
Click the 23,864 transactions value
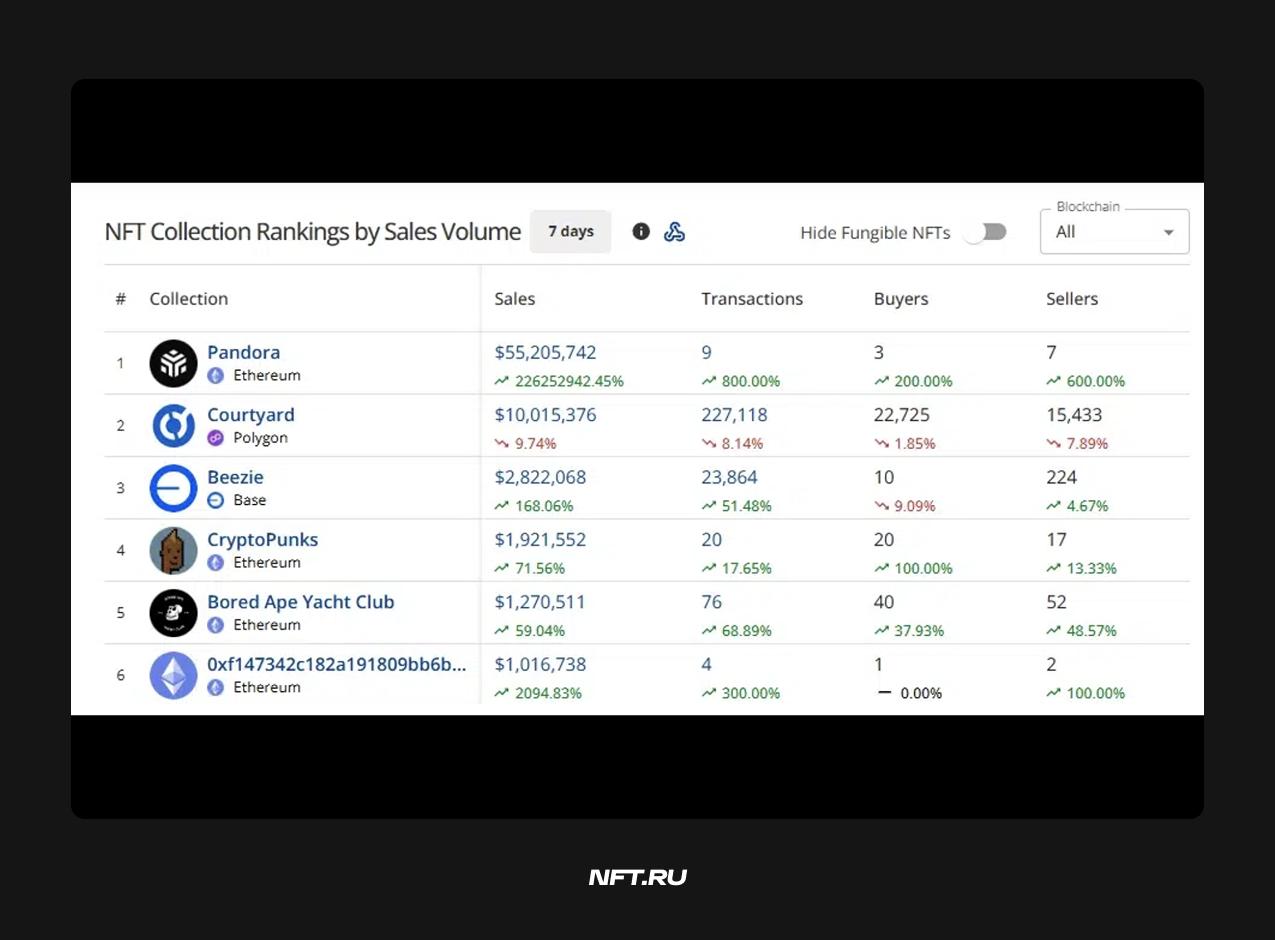click(730, 477)
